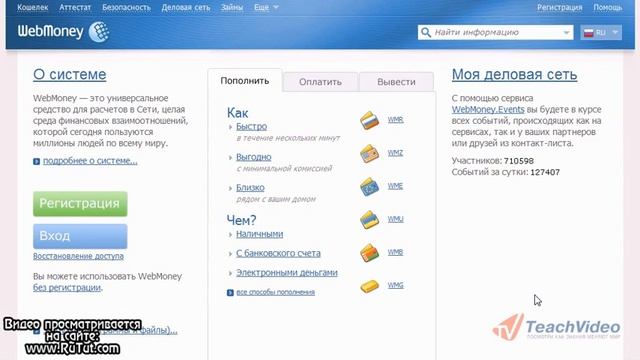Open 'Электронными деньгами' link
640x360 pixels.
click(x=287, y=273)
